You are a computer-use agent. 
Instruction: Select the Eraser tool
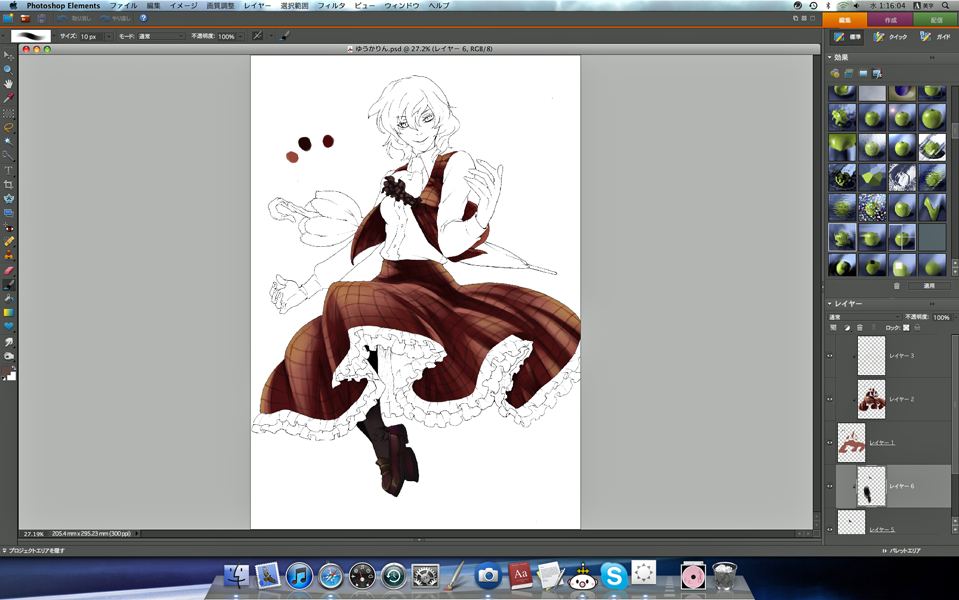click(9, 270)
